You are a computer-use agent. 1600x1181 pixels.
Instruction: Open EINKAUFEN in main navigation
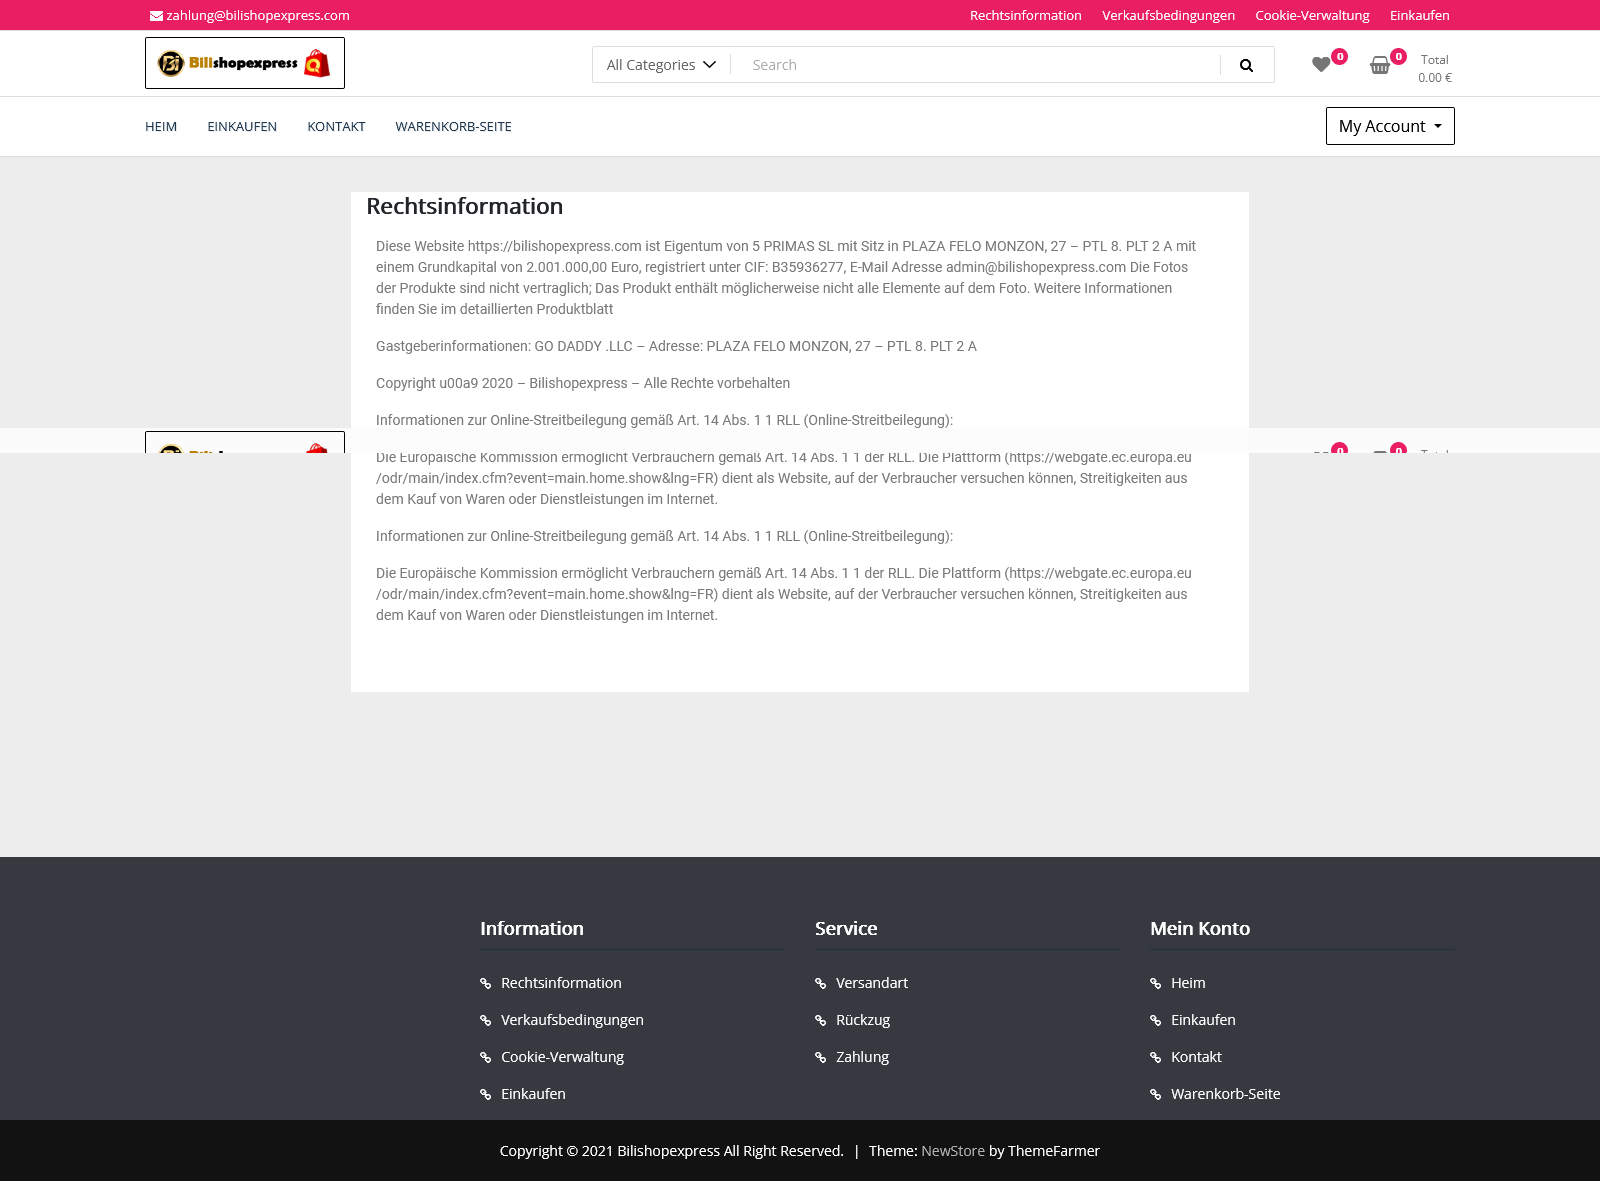242,127
